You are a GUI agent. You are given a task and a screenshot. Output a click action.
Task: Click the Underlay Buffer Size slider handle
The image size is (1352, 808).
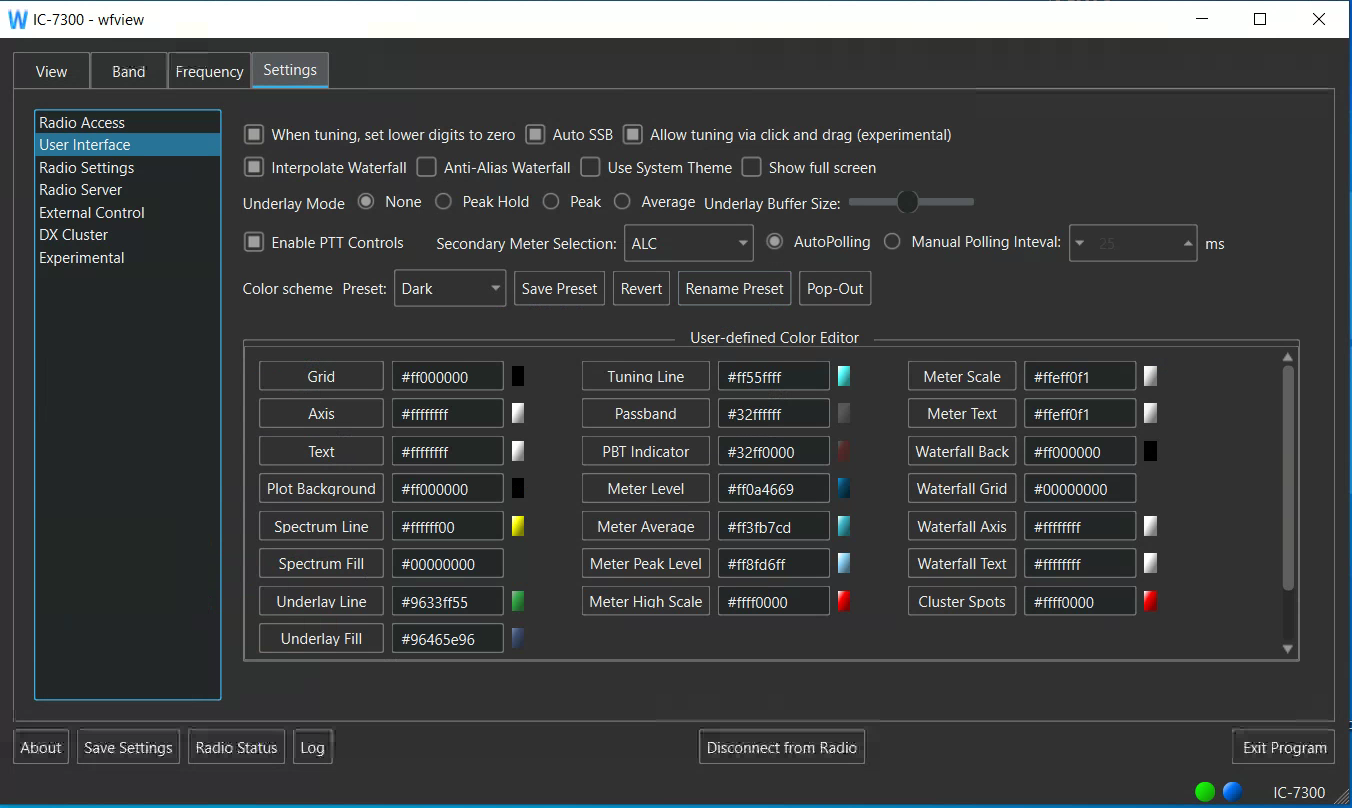click(x=910, y=201)
